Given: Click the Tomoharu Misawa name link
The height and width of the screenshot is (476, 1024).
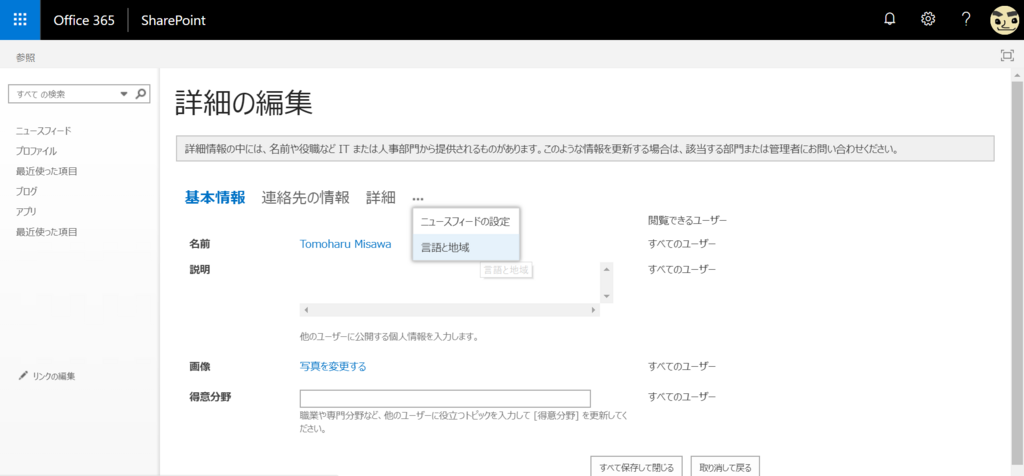Looking at the screenshot, I should tap(345, 244).
